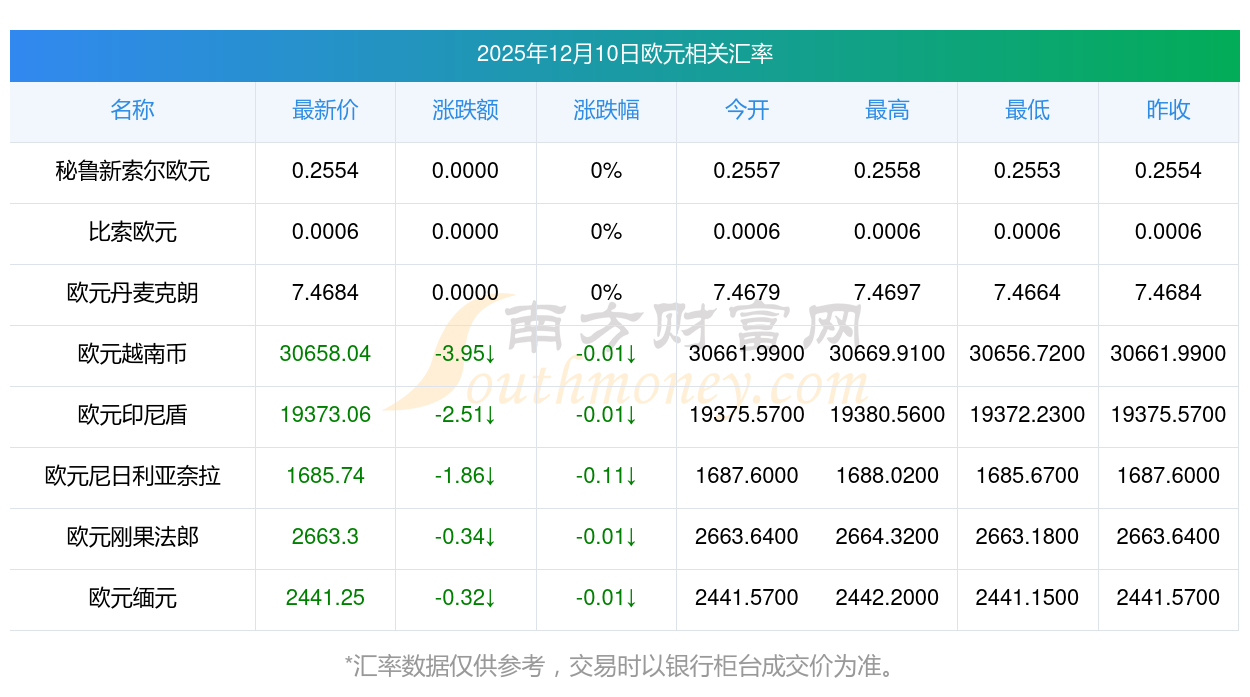Screen dimensions: 1250x697
Task: Click the 欧元越南币 currency name
Action: [x=132, y=354]
